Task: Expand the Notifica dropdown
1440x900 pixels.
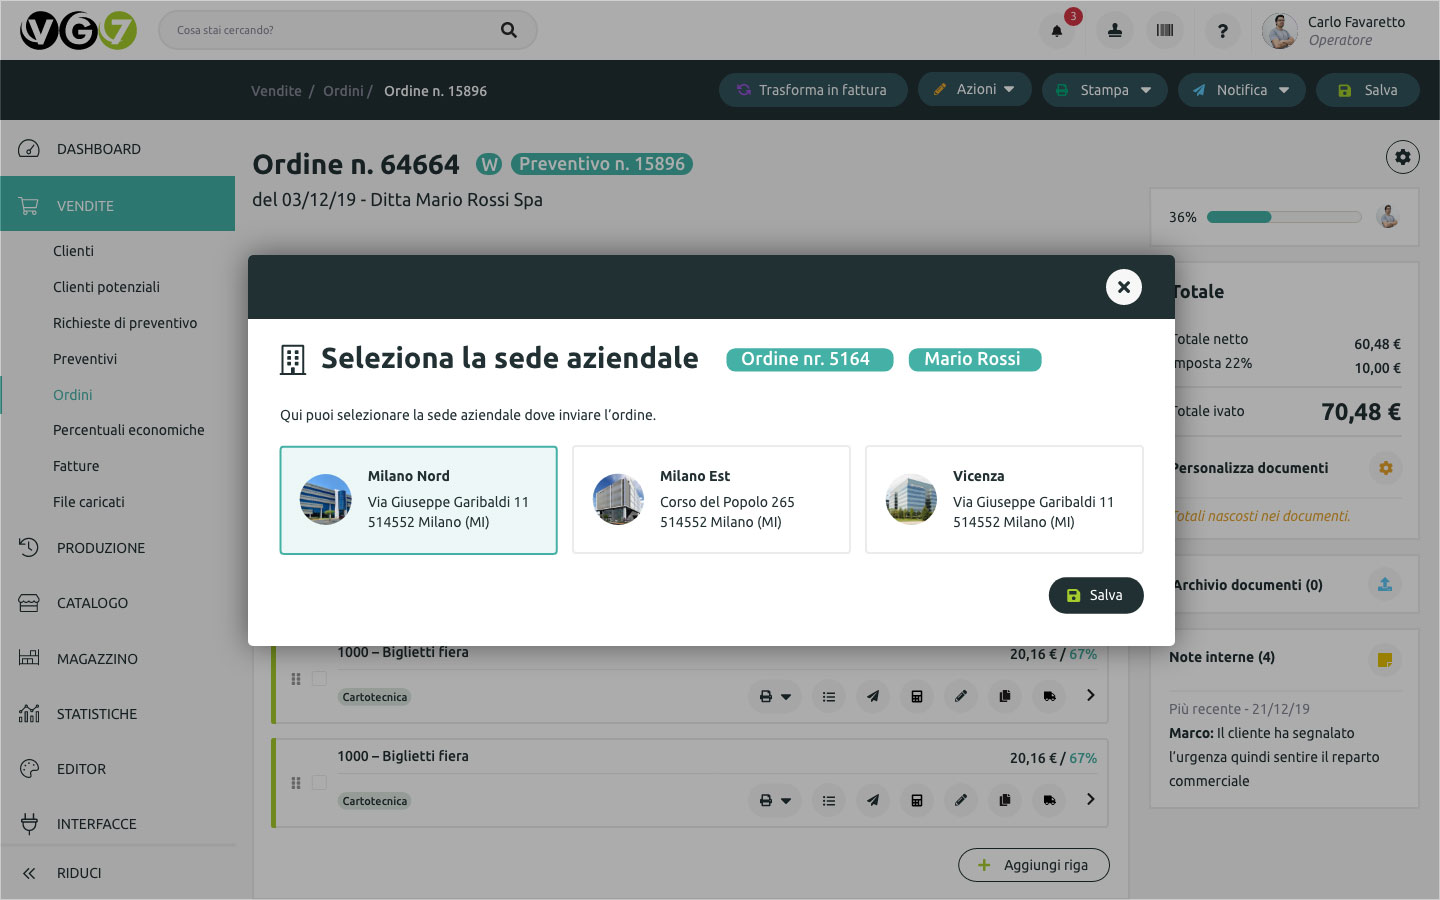Action: pos(1241,90)
